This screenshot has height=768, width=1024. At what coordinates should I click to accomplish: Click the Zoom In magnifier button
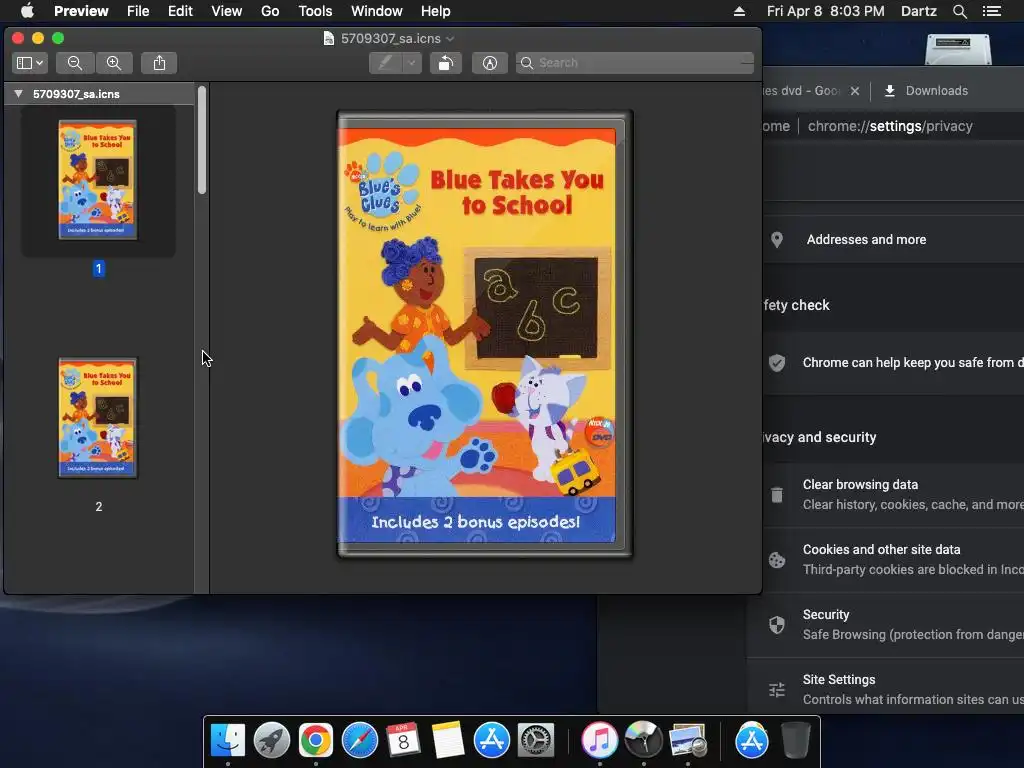click(x=114, y=63)
